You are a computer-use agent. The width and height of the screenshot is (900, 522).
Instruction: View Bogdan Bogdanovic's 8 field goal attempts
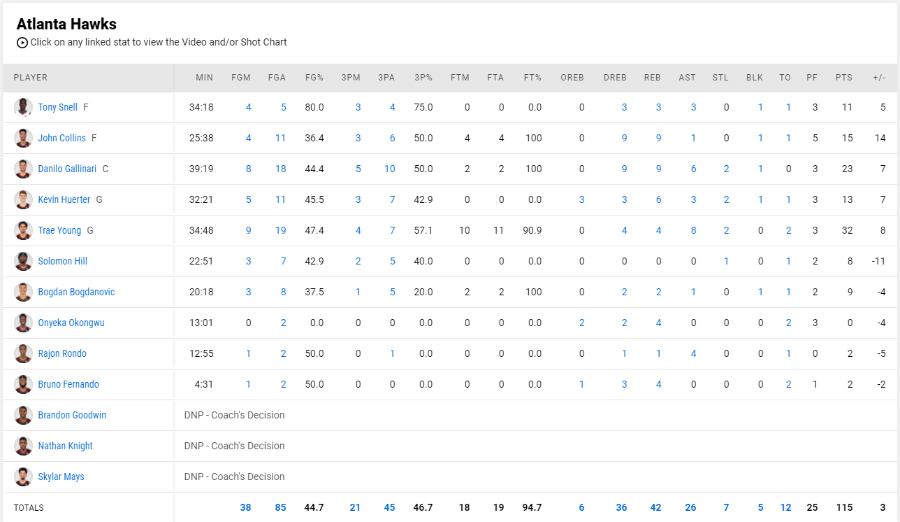coord(284,292)
